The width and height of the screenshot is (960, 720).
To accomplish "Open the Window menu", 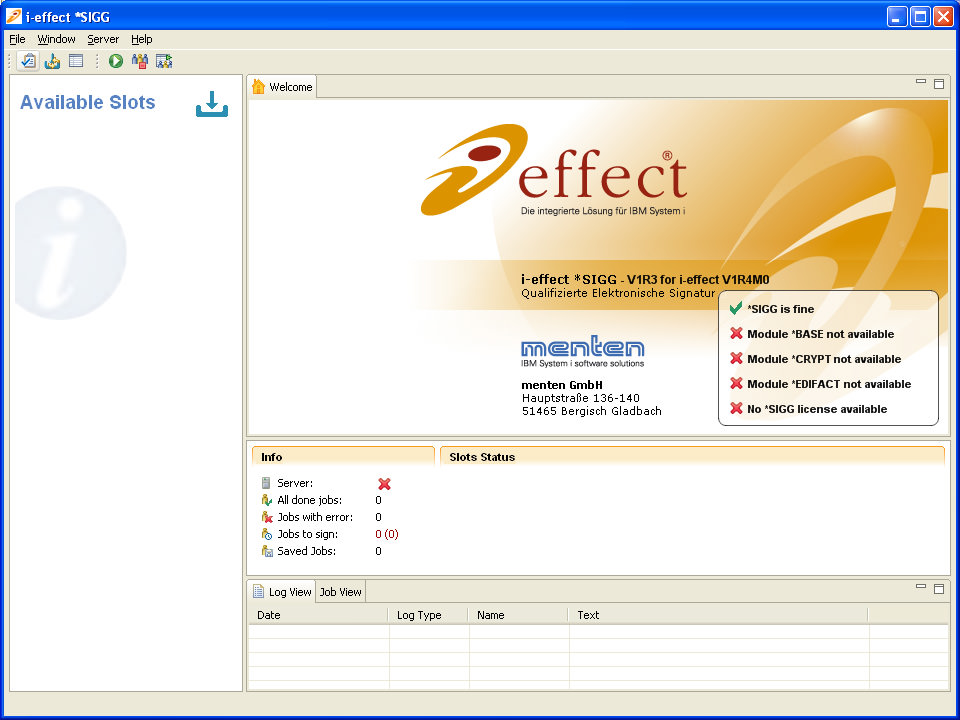I will click(57, 39).
